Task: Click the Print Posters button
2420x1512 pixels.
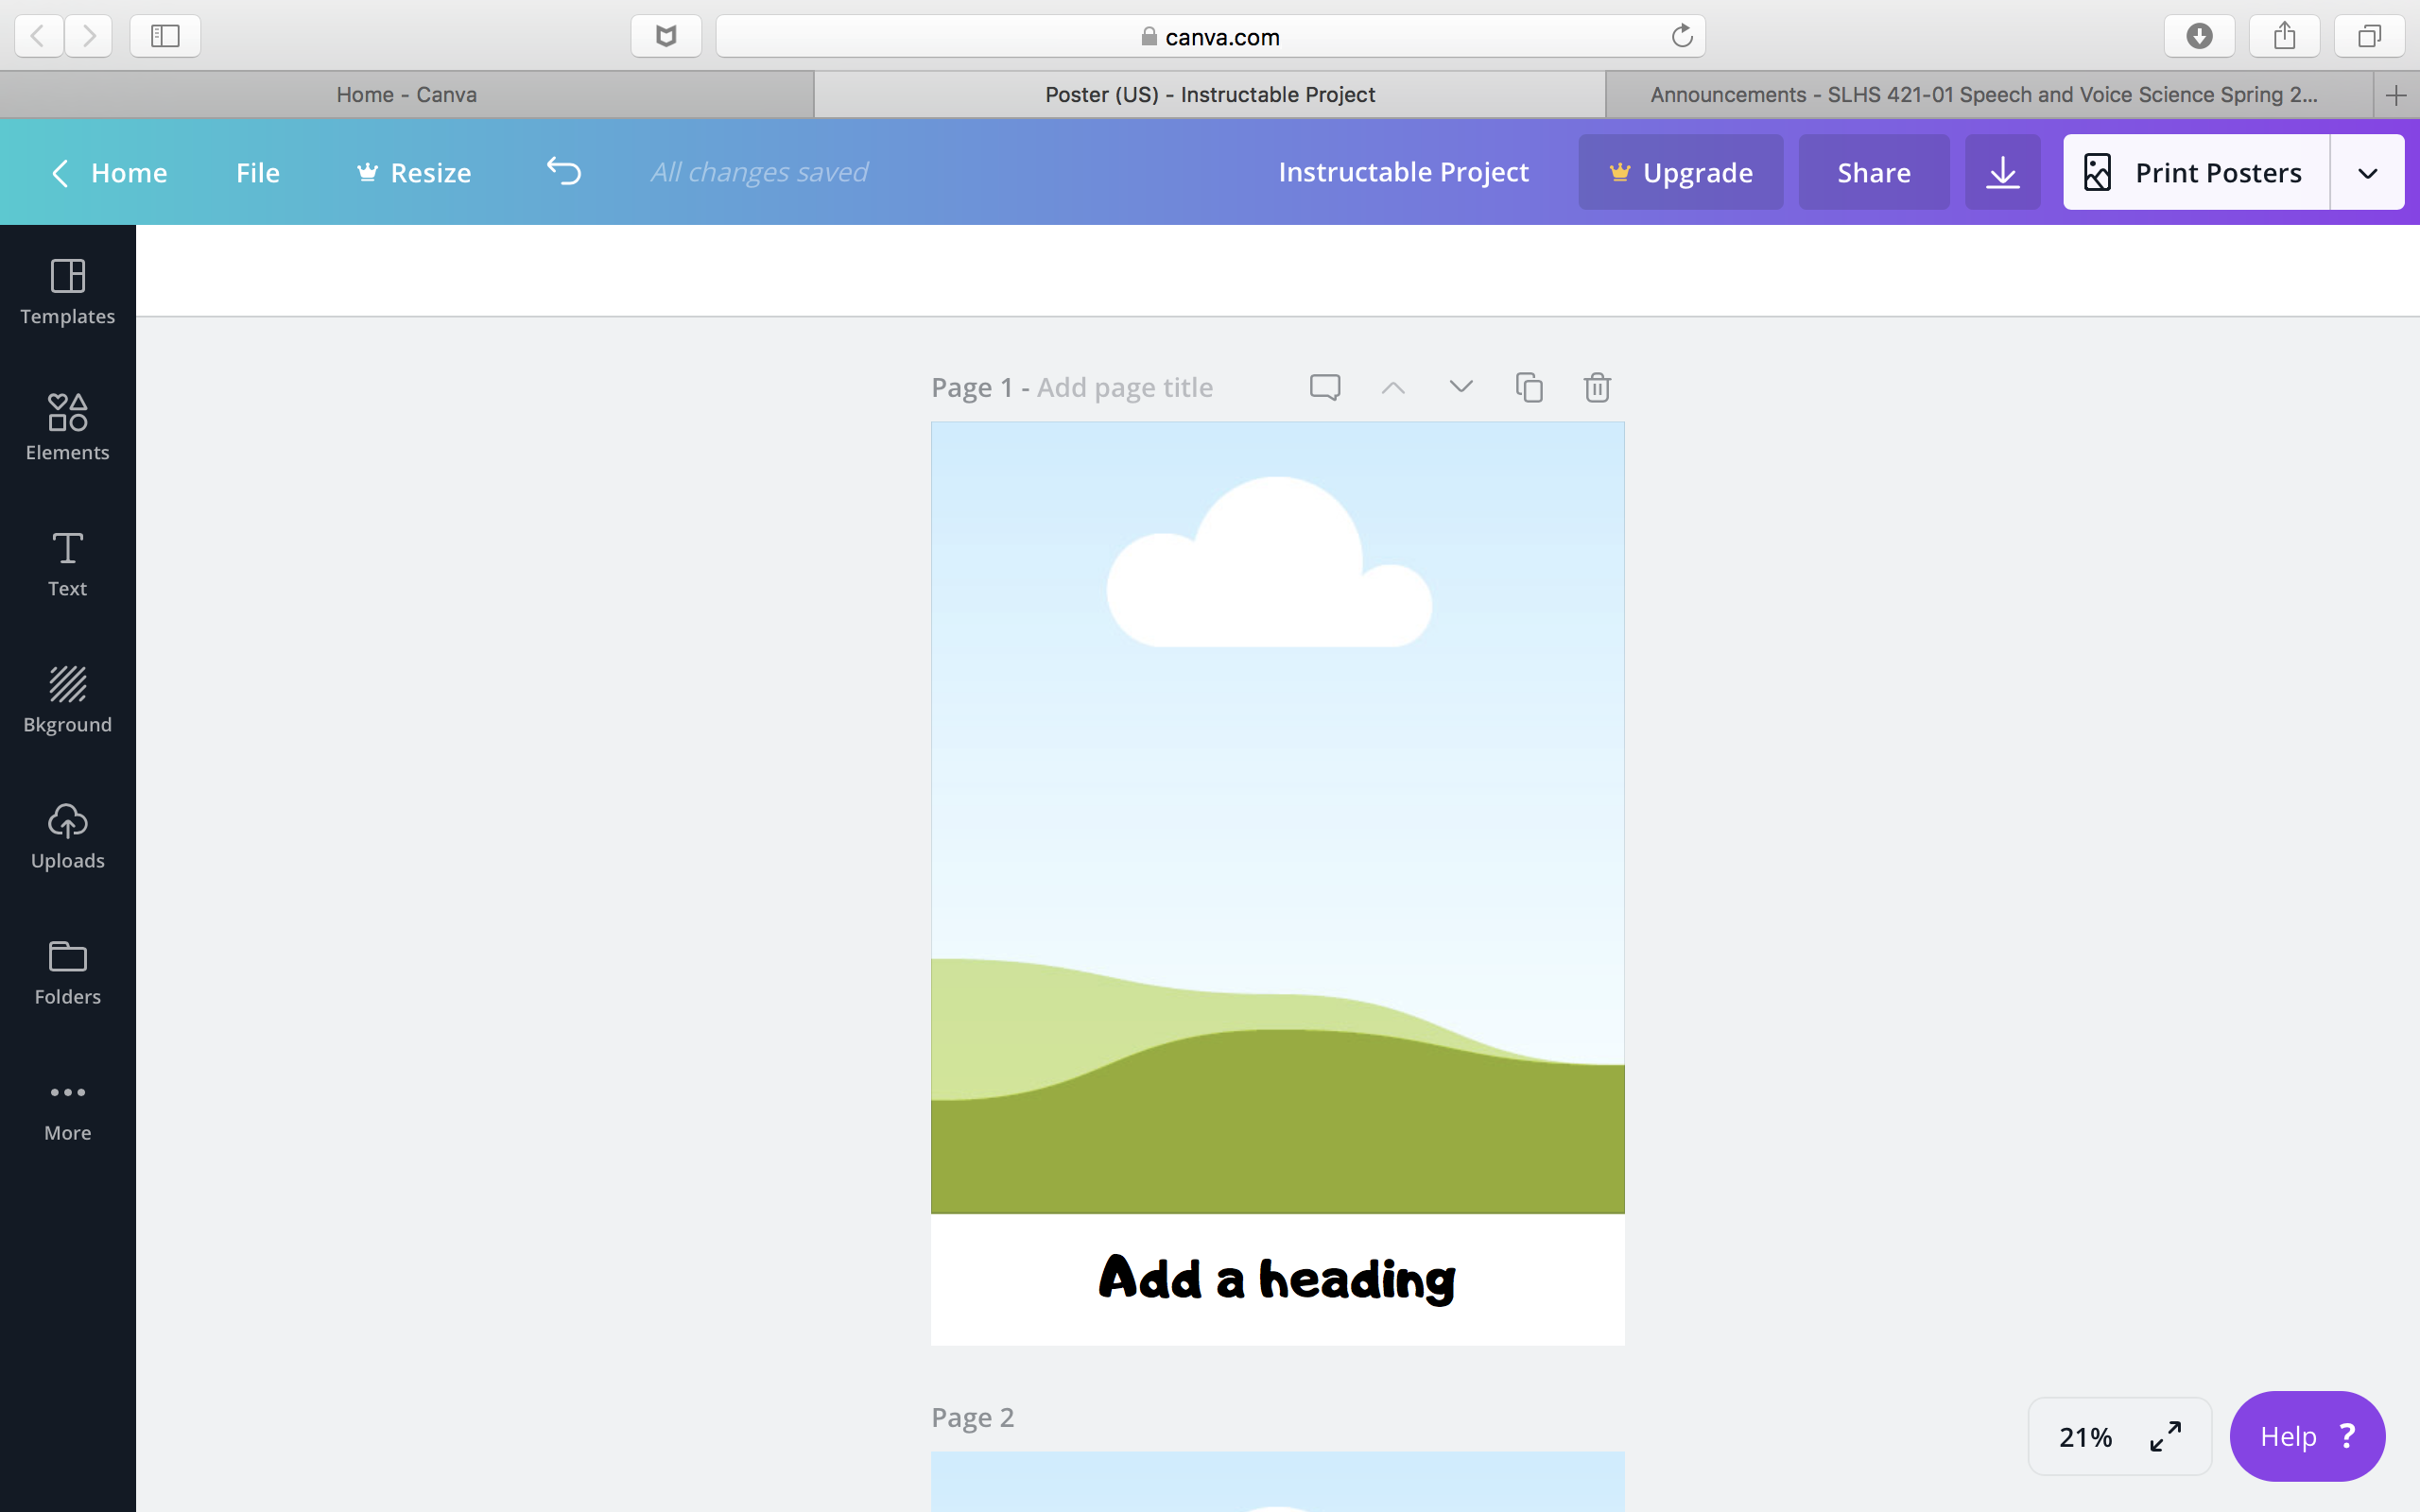Action: [x=2197, y=171]
